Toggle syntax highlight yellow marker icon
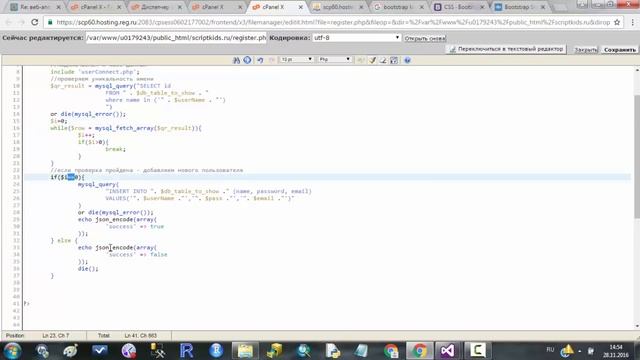 372,60
